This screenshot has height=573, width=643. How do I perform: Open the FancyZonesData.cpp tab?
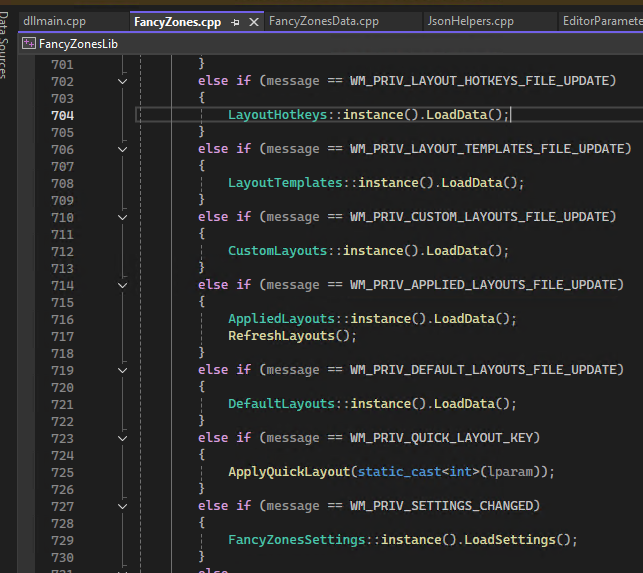click(x=323, y=21)
